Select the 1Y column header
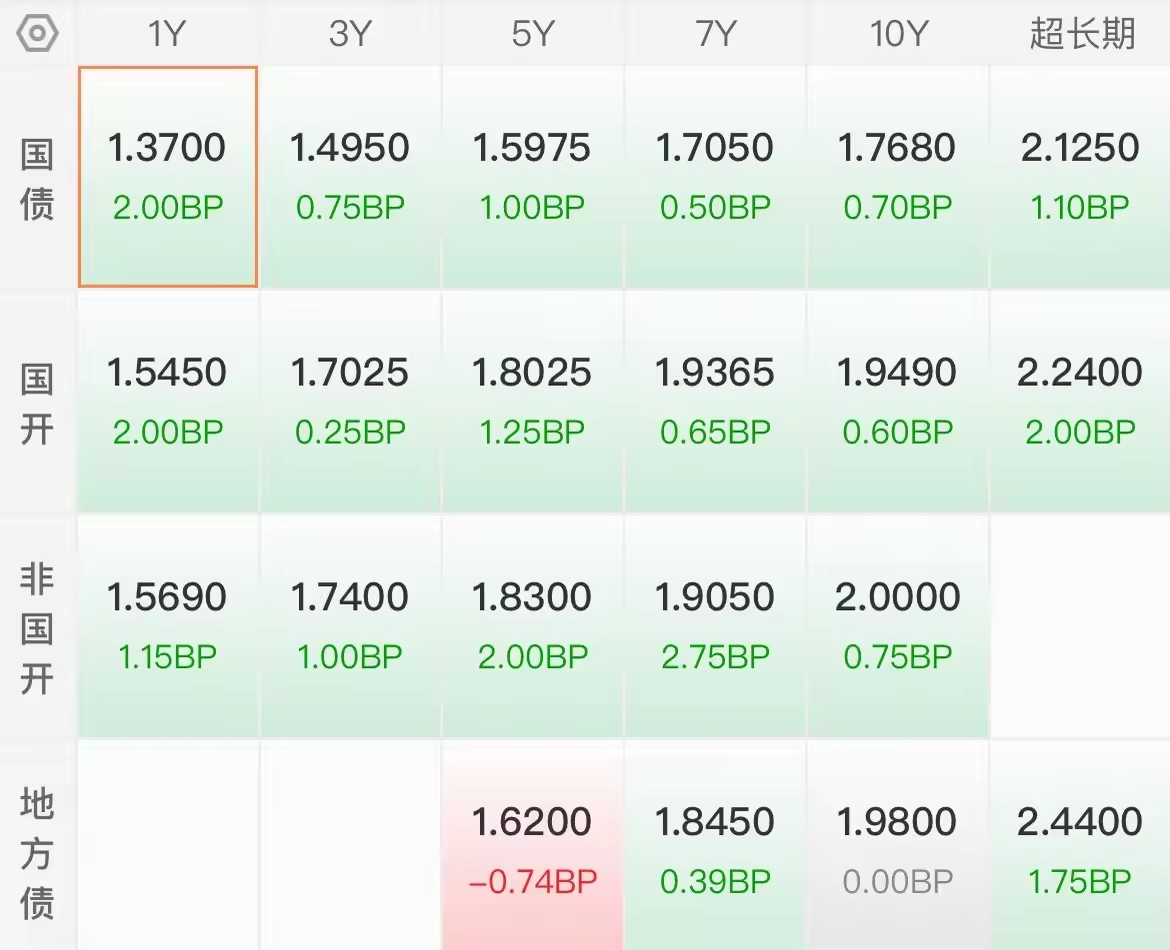Viewport: 1170px width, 950px height. (x=167, y=34)
